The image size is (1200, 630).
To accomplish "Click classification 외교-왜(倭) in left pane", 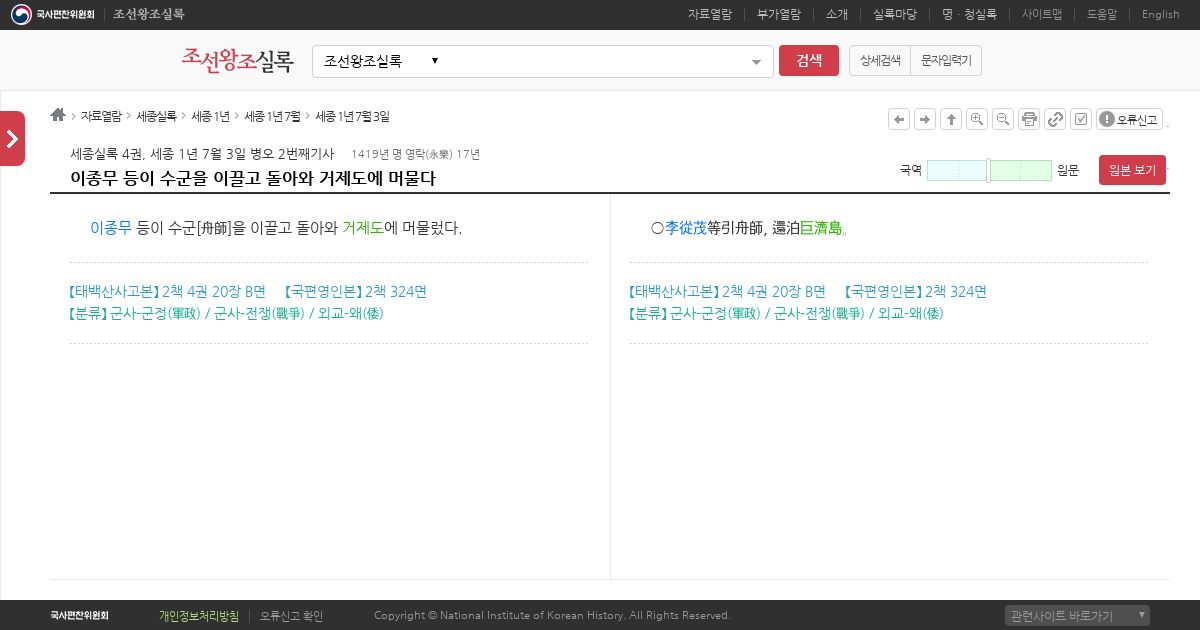I will [x=351, y=313].
